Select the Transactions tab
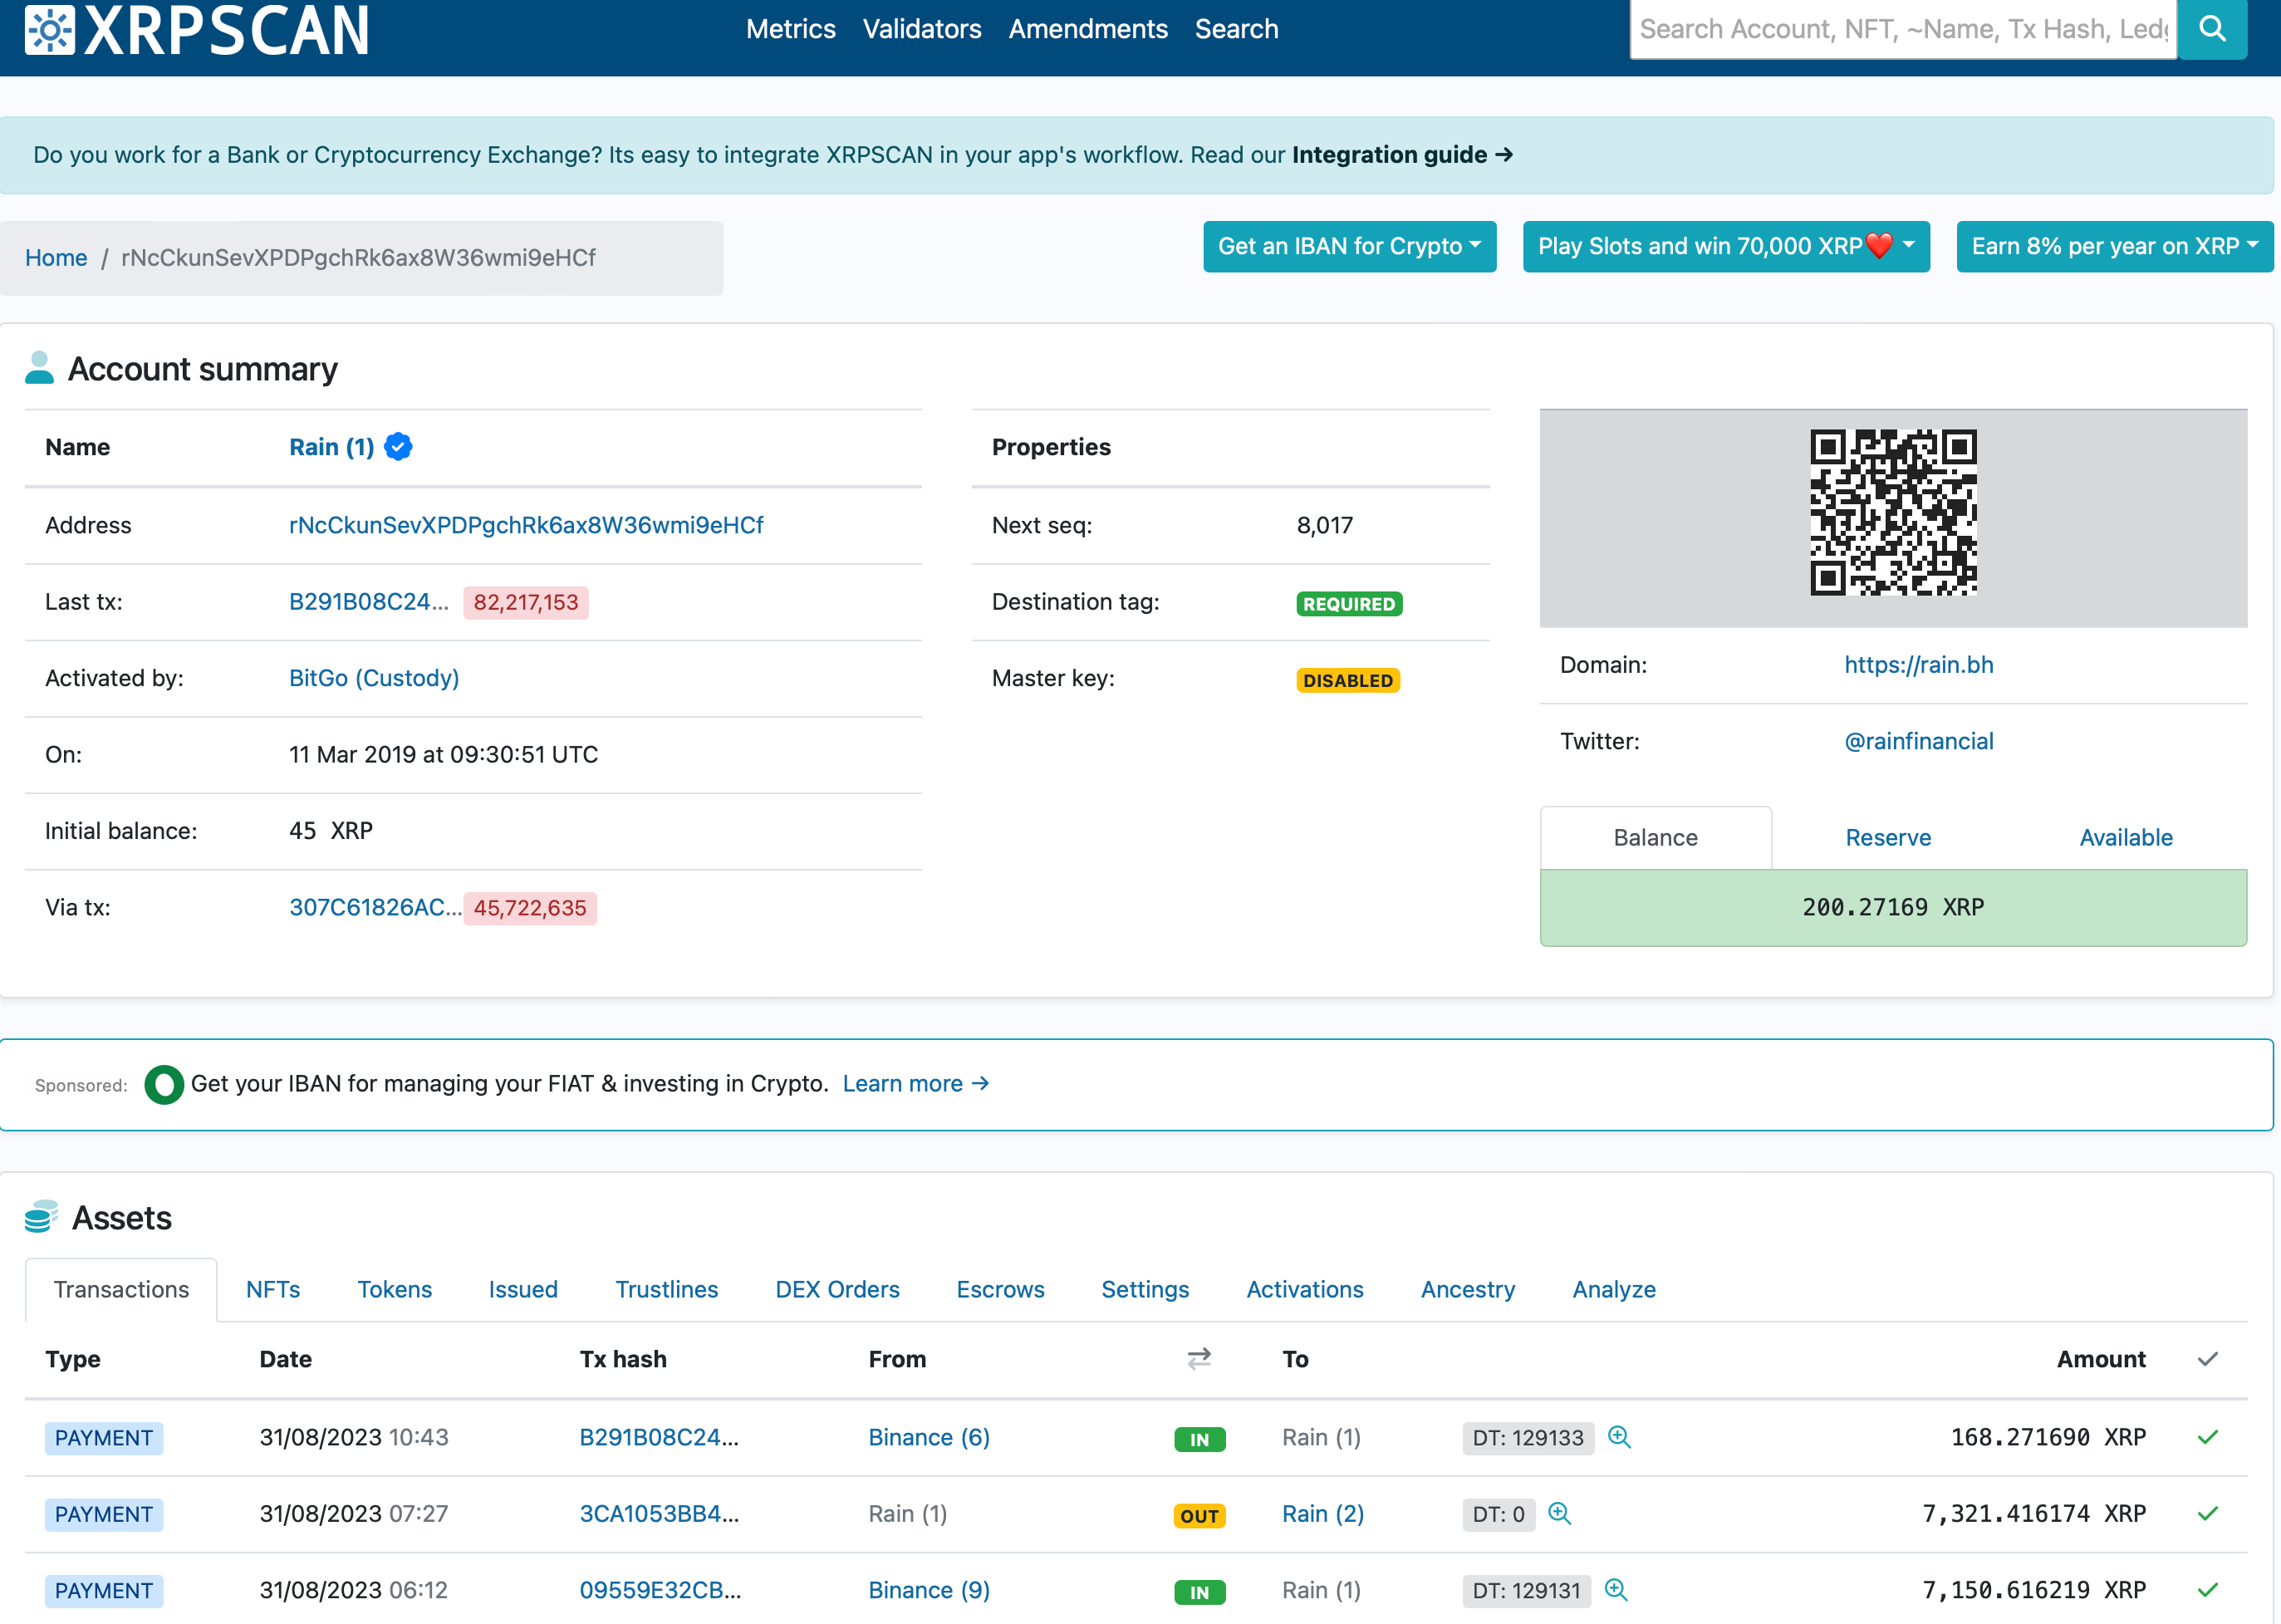 pos(121,1290)
